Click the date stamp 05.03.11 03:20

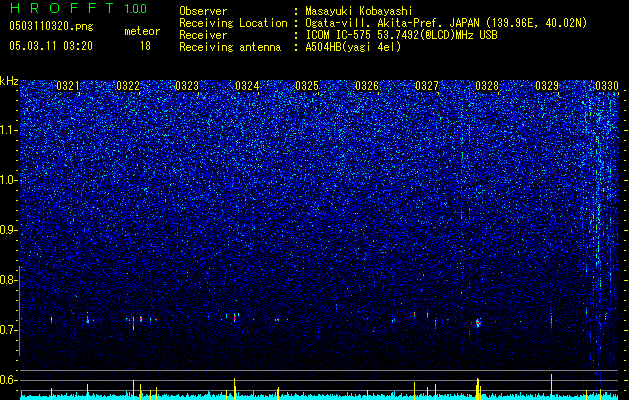coord(51,46)
